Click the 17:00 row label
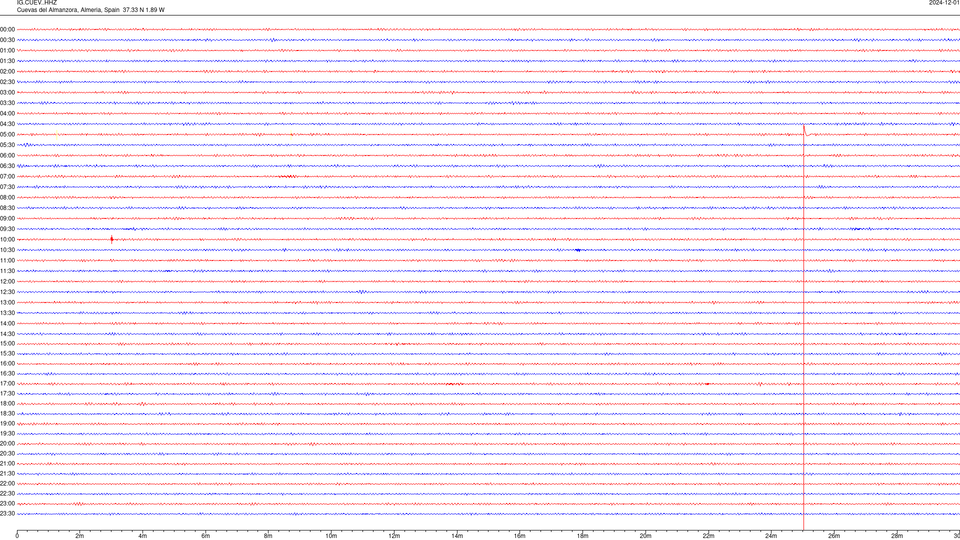Viewport: 960px width, 540px height. (x=7, y=384)
